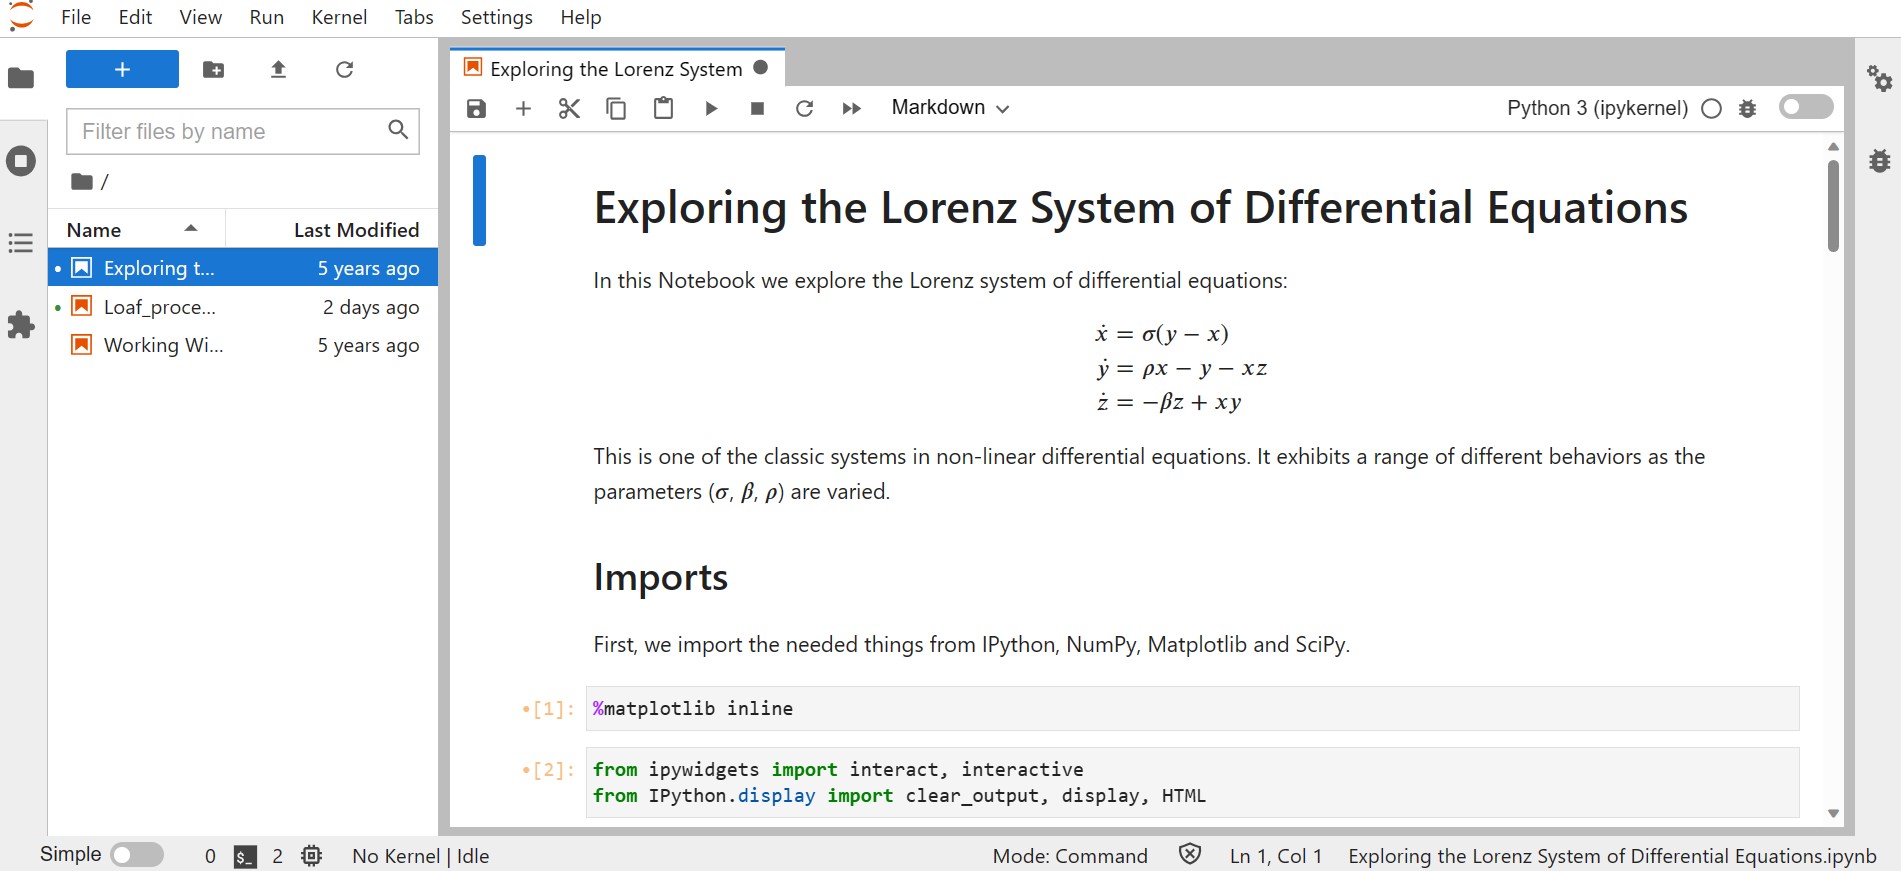The width and height of the screenshot is (1901, 871).
Task: Click the blue New Launcher plus button
Action: point(122,69)
